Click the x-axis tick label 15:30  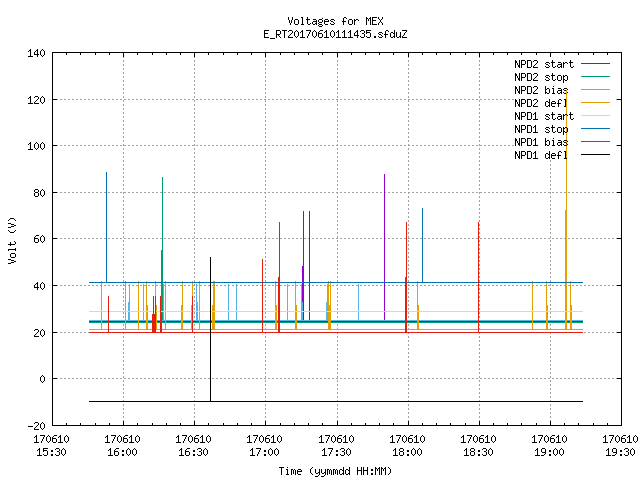tap(51, 452)
